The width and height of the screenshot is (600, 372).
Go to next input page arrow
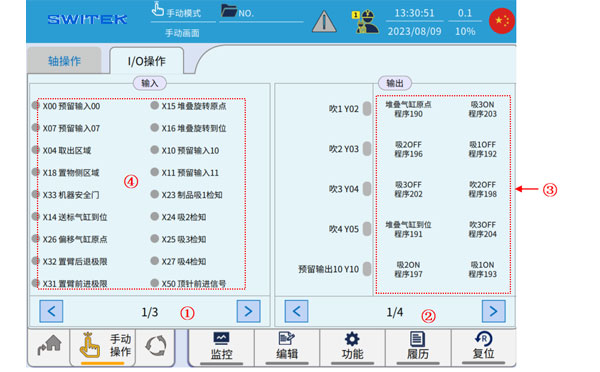[248, 311]
